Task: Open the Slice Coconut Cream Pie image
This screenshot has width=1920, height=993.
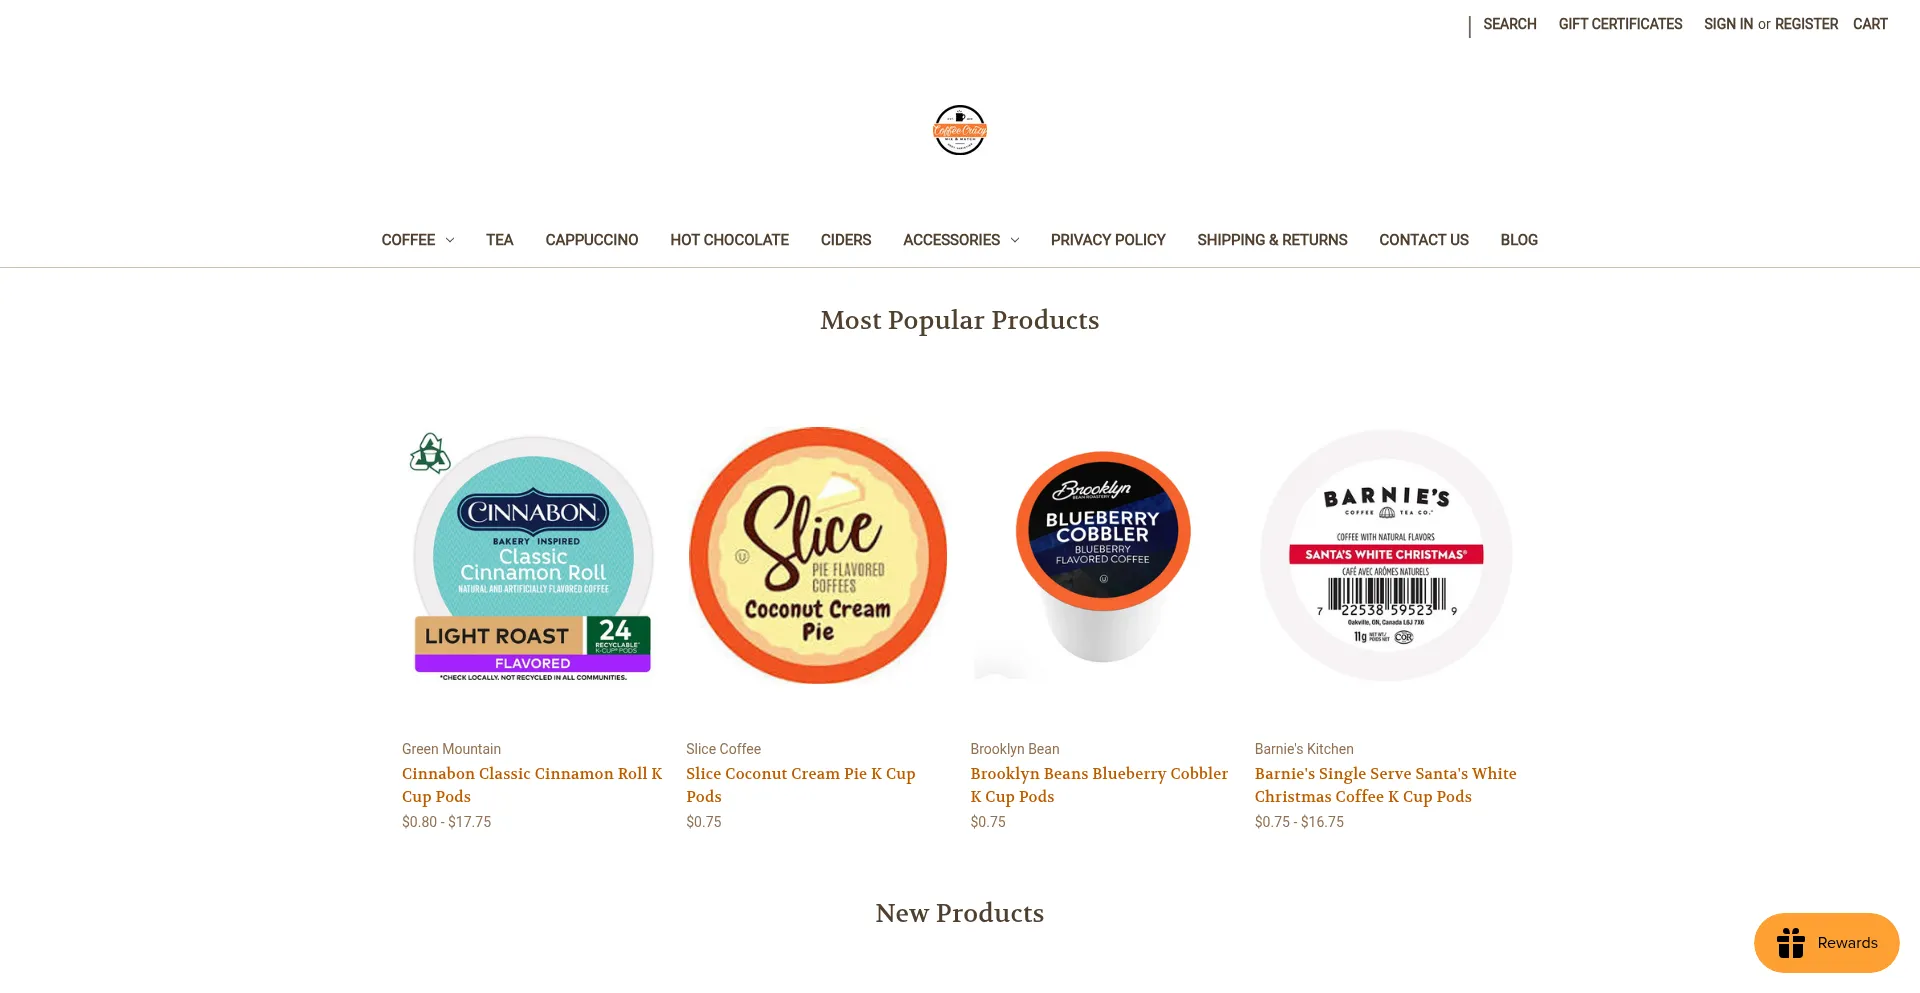Action: (818, 556)
